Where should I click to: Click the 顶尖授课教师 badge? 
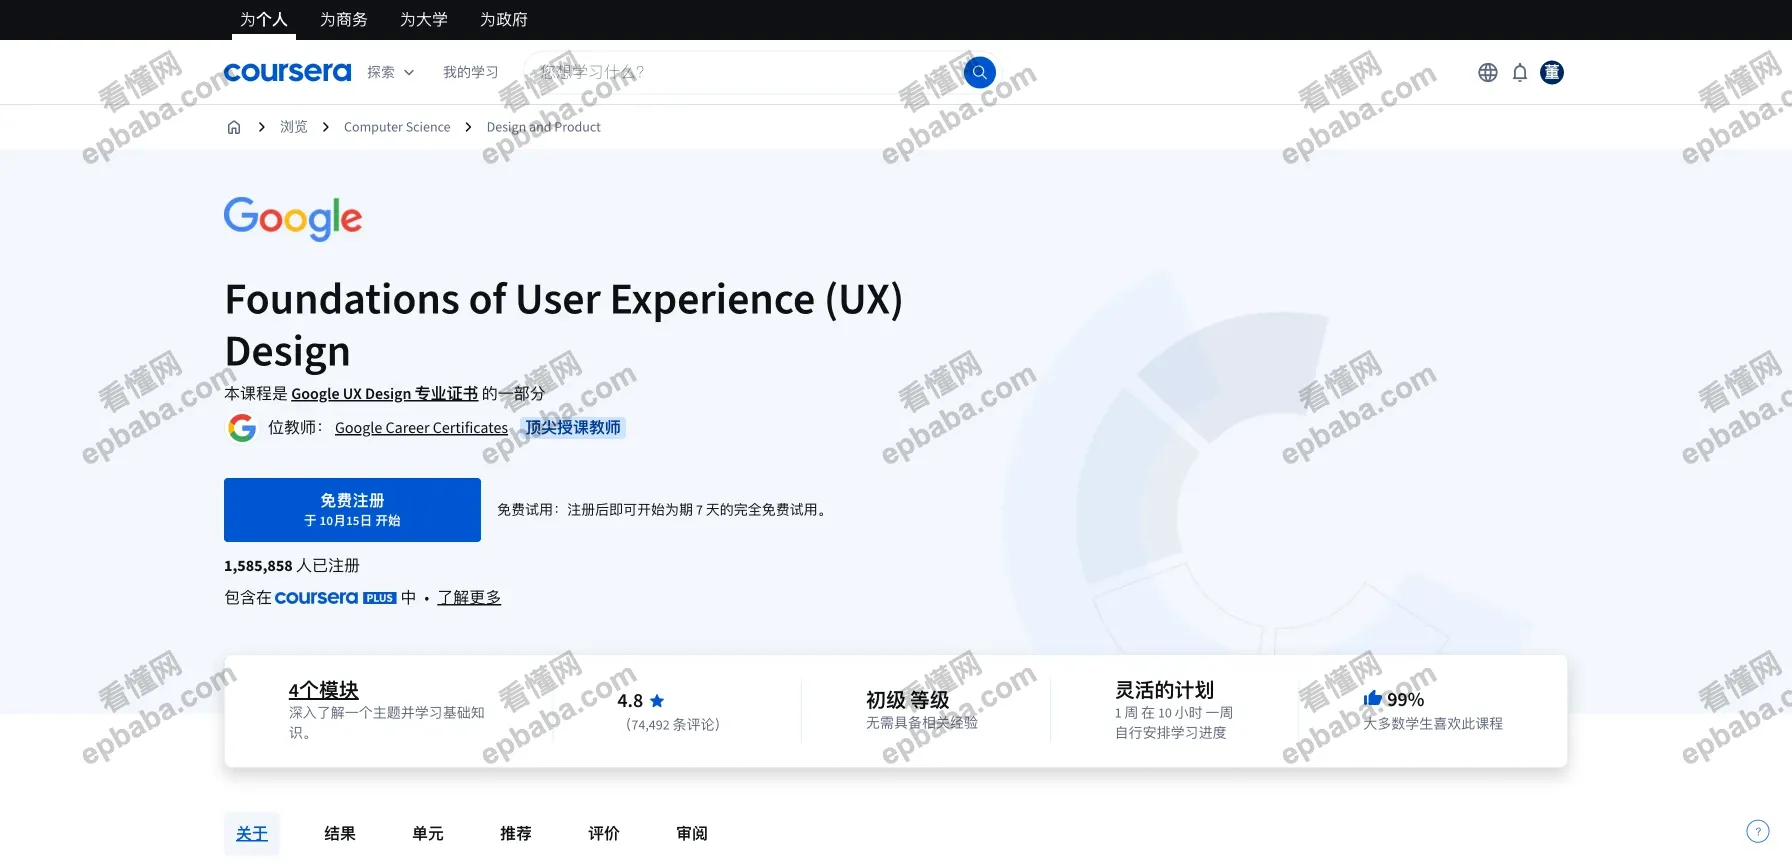point(573,428)
